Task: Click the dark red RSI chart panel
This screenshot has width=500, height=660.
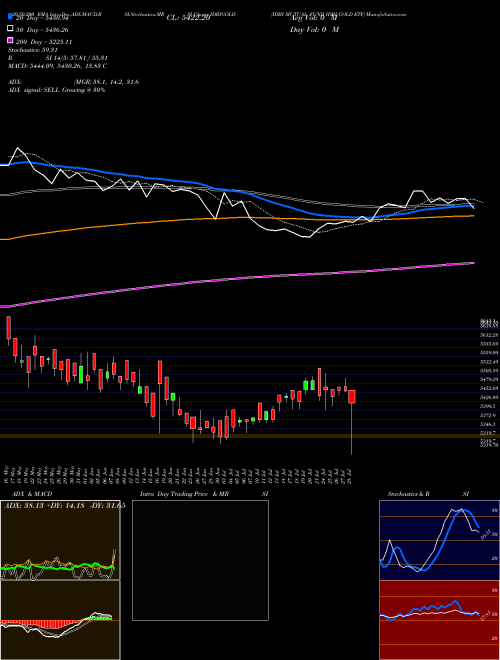Action: coord(439,620)
